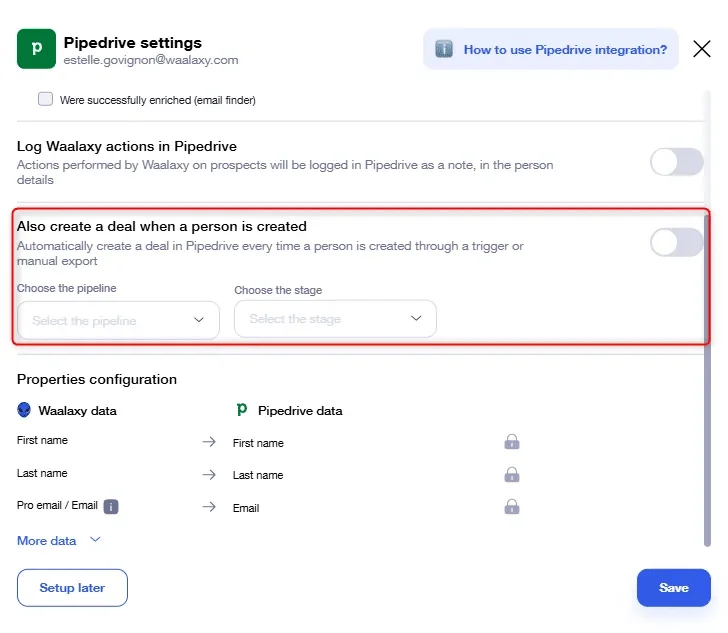Click the Pipedrive data green P icon
Viewport: 728px width, 633px height.
click(x=242, y=410)
